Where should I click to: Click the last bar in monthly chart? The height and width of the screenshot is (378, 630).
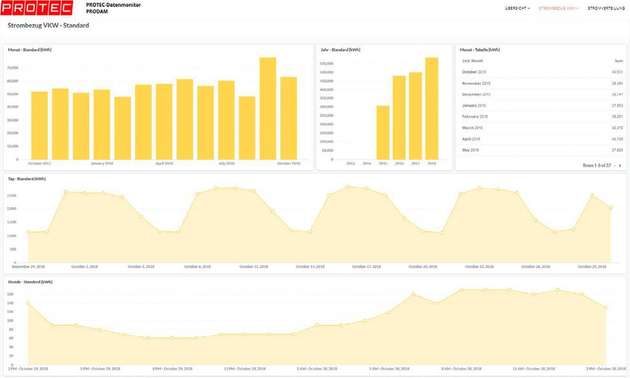pos(288,119)
